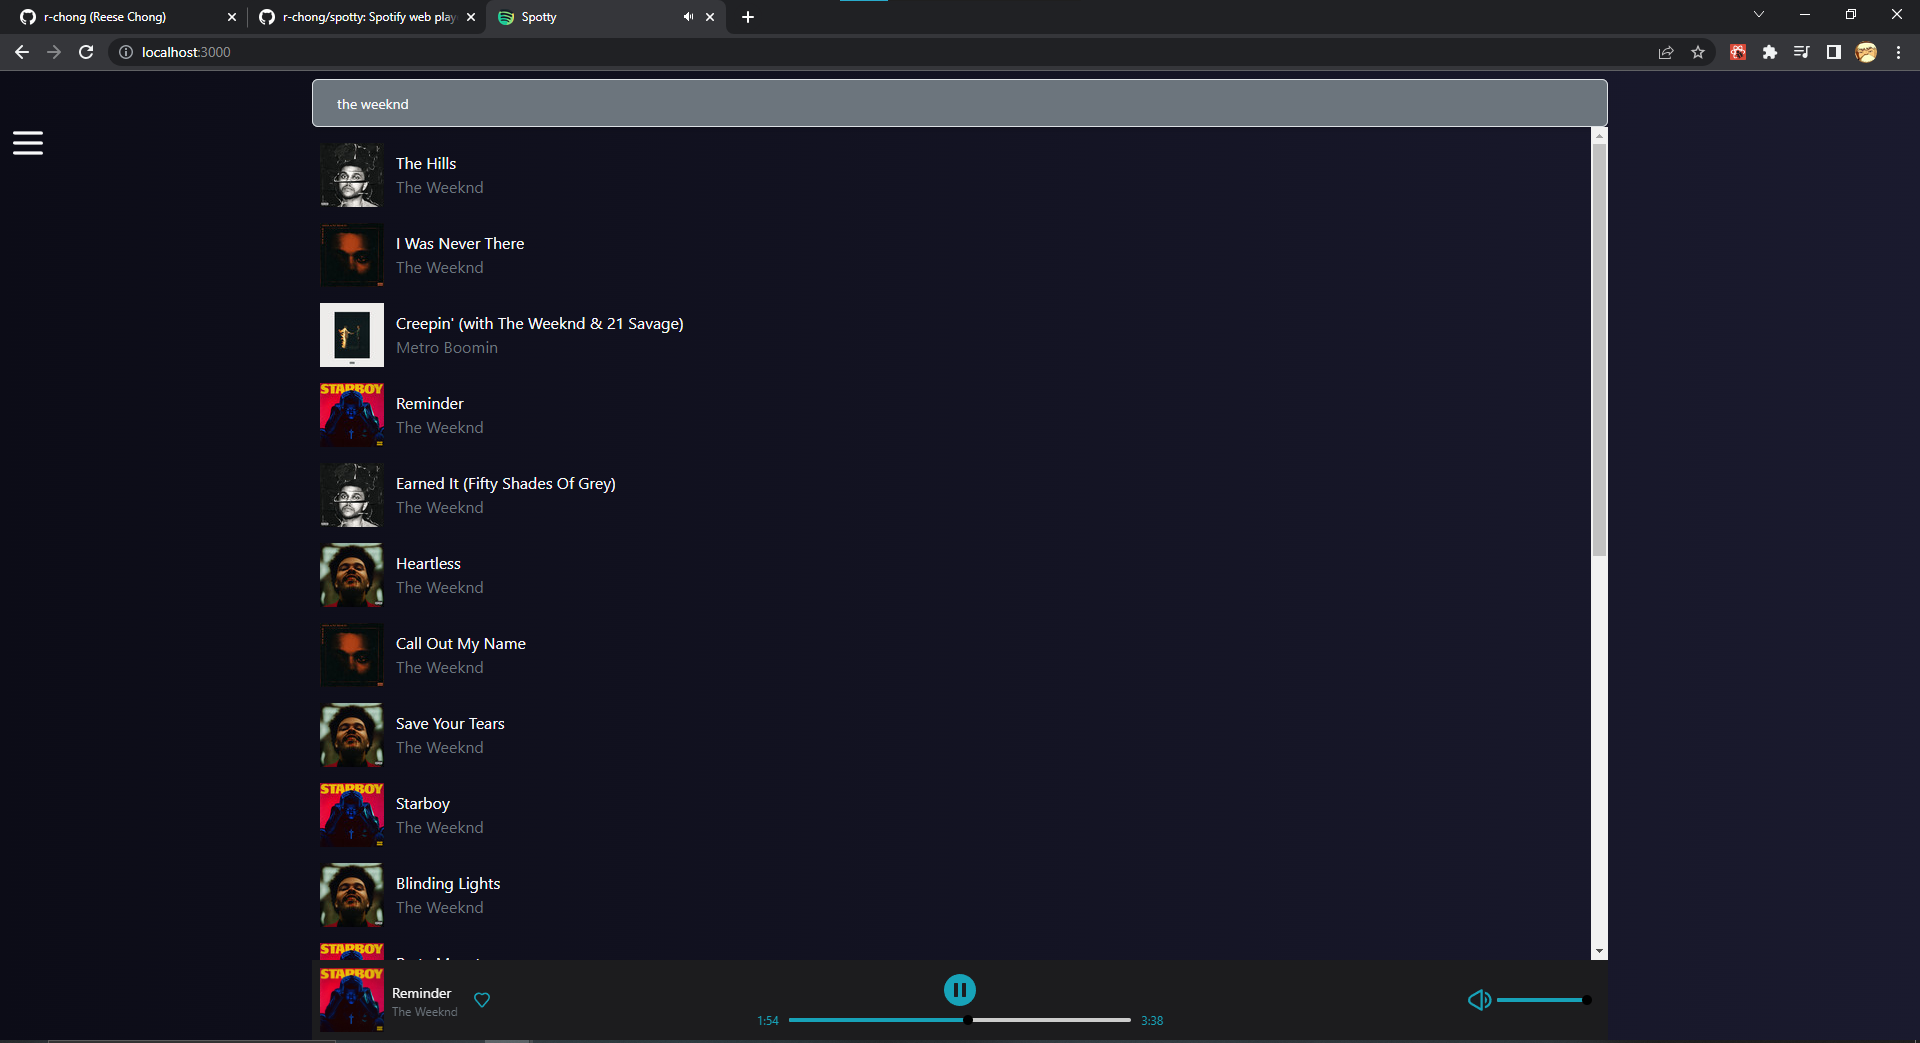The image size is (1920, 1043).
Task: Click The Hills album cover thumbnail
Action: pyautogui.click(x=352, y=175)
